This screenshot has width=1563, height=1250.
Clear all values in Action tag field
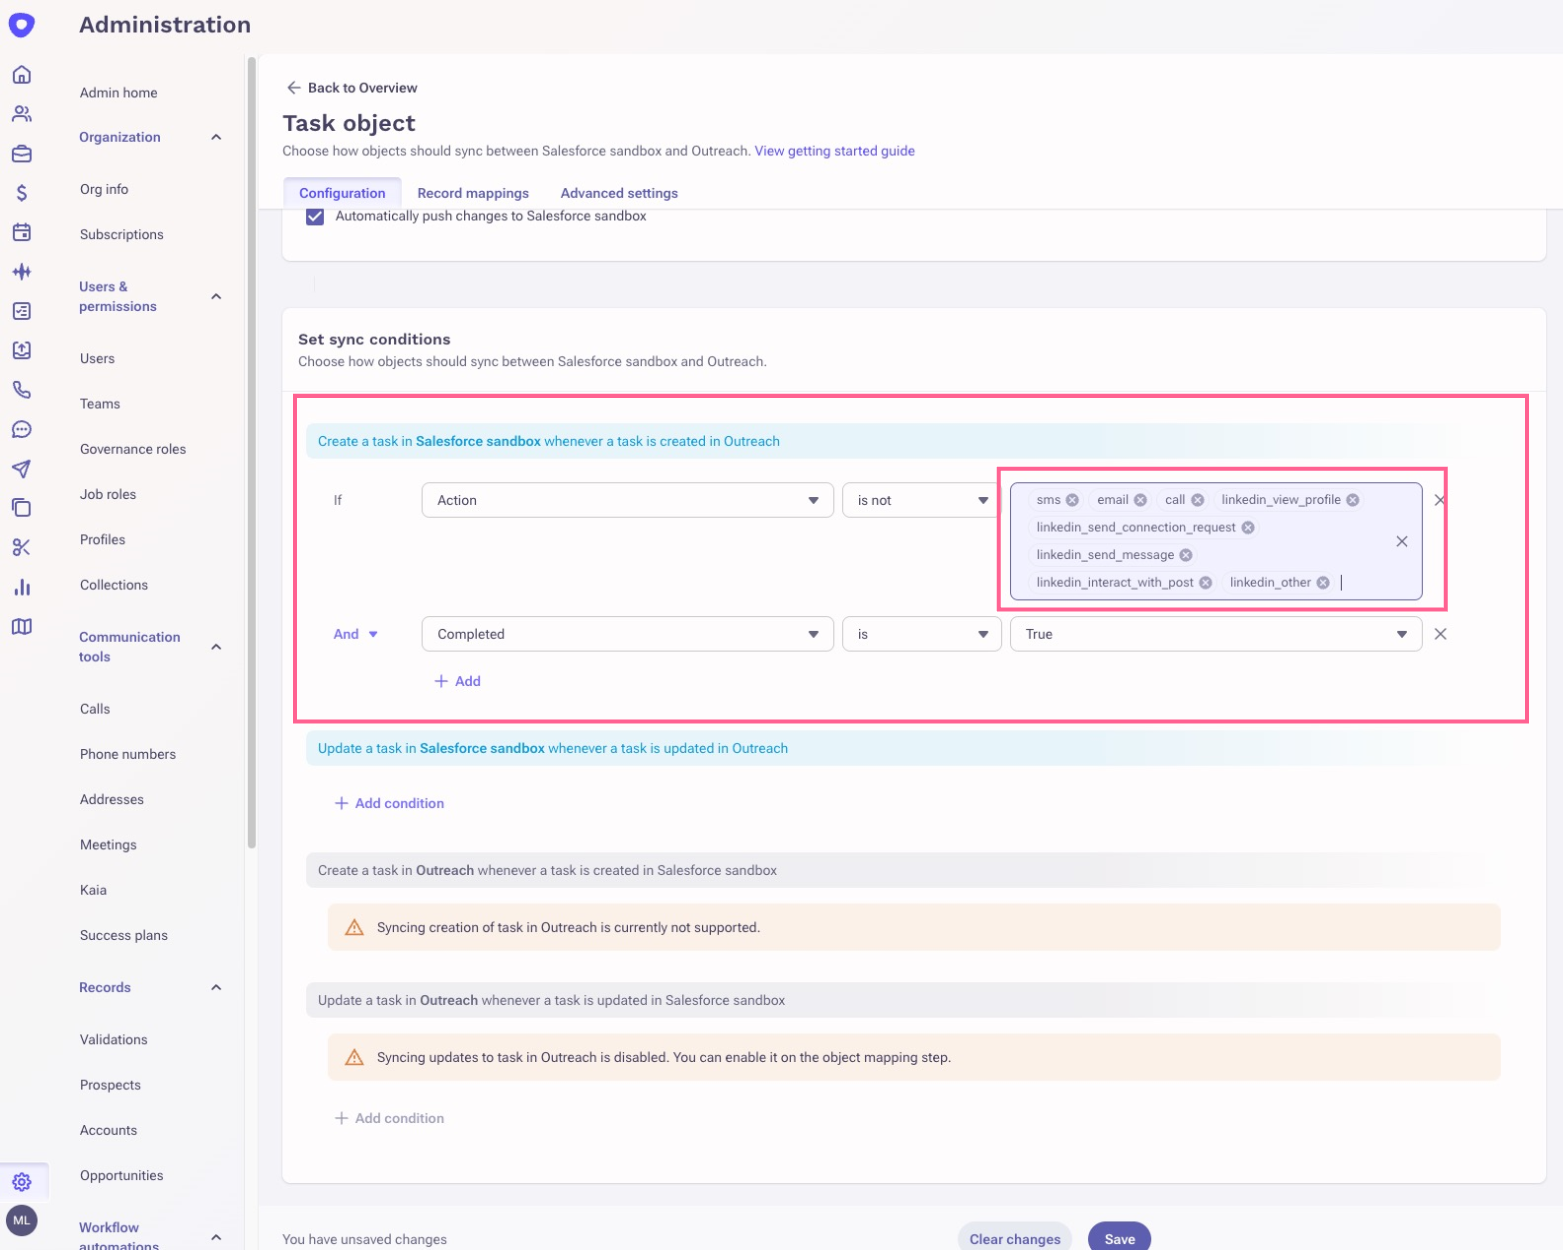coord(1402,541)
